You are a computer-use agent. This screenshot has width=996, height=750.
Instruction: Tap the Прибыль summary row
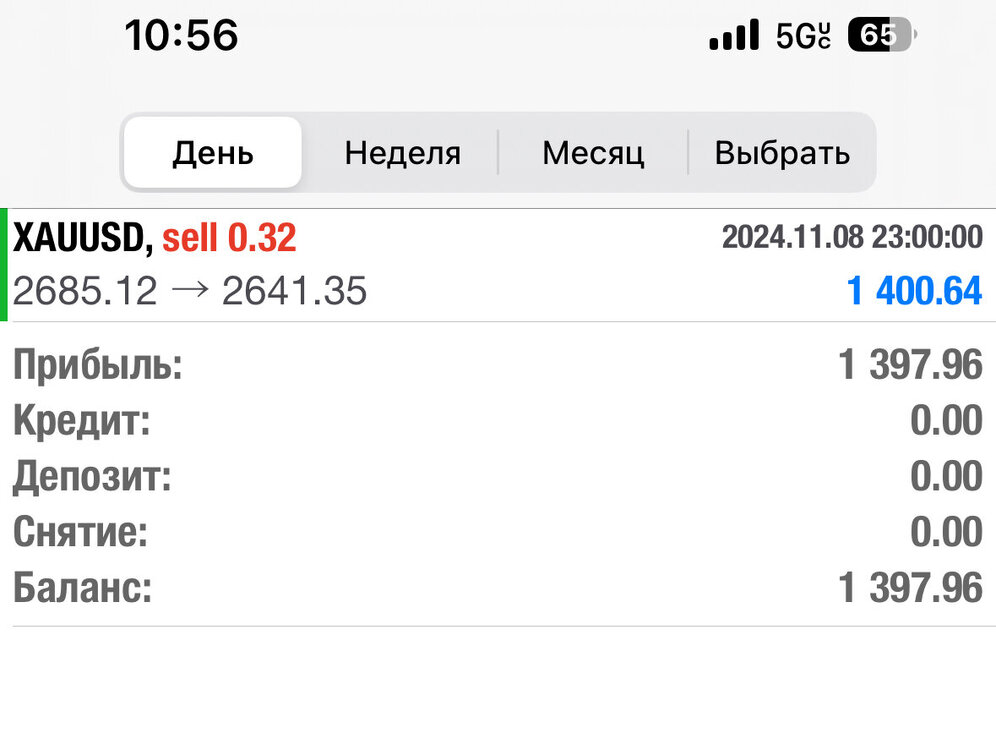tap(498, 365)
